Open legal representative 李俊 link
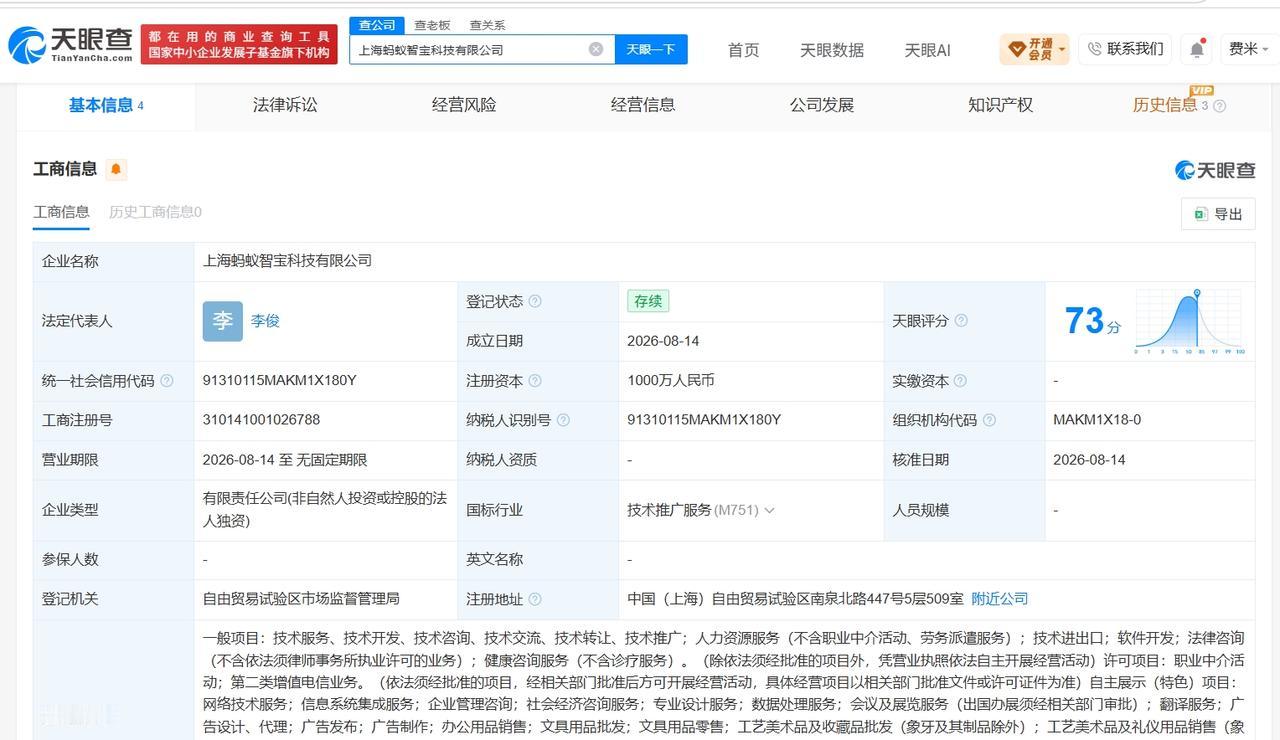 (x=265, y=321)
